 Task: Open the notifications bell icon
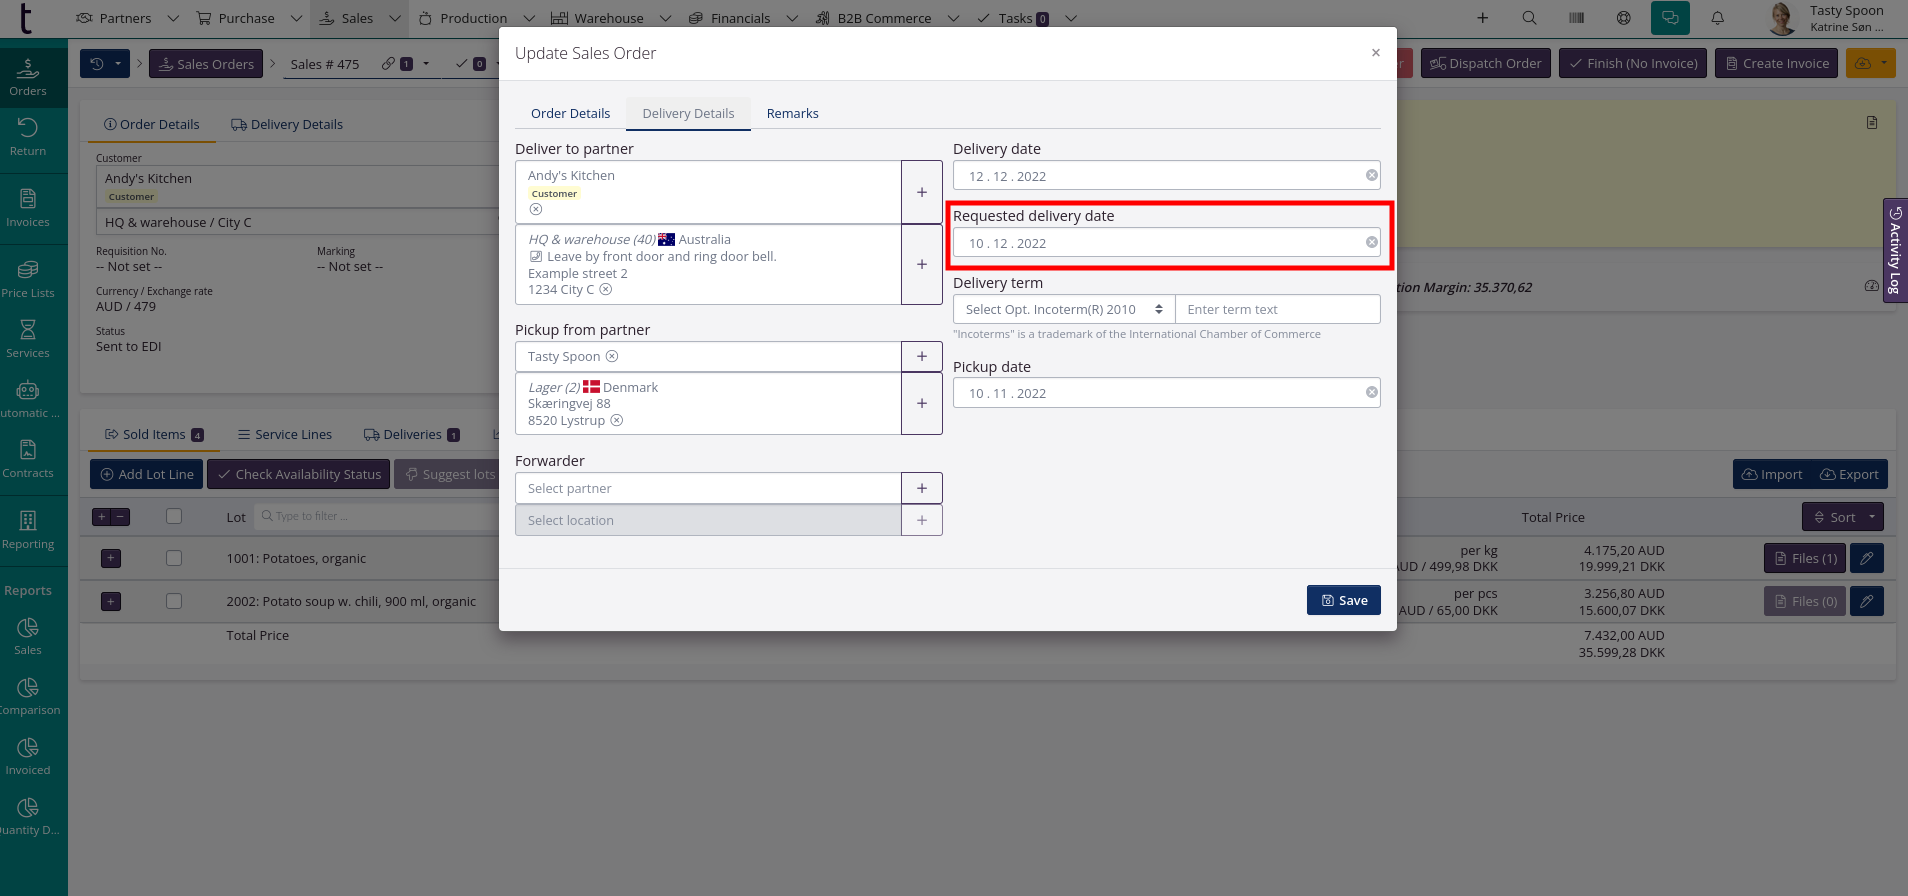pos(1717,18)
